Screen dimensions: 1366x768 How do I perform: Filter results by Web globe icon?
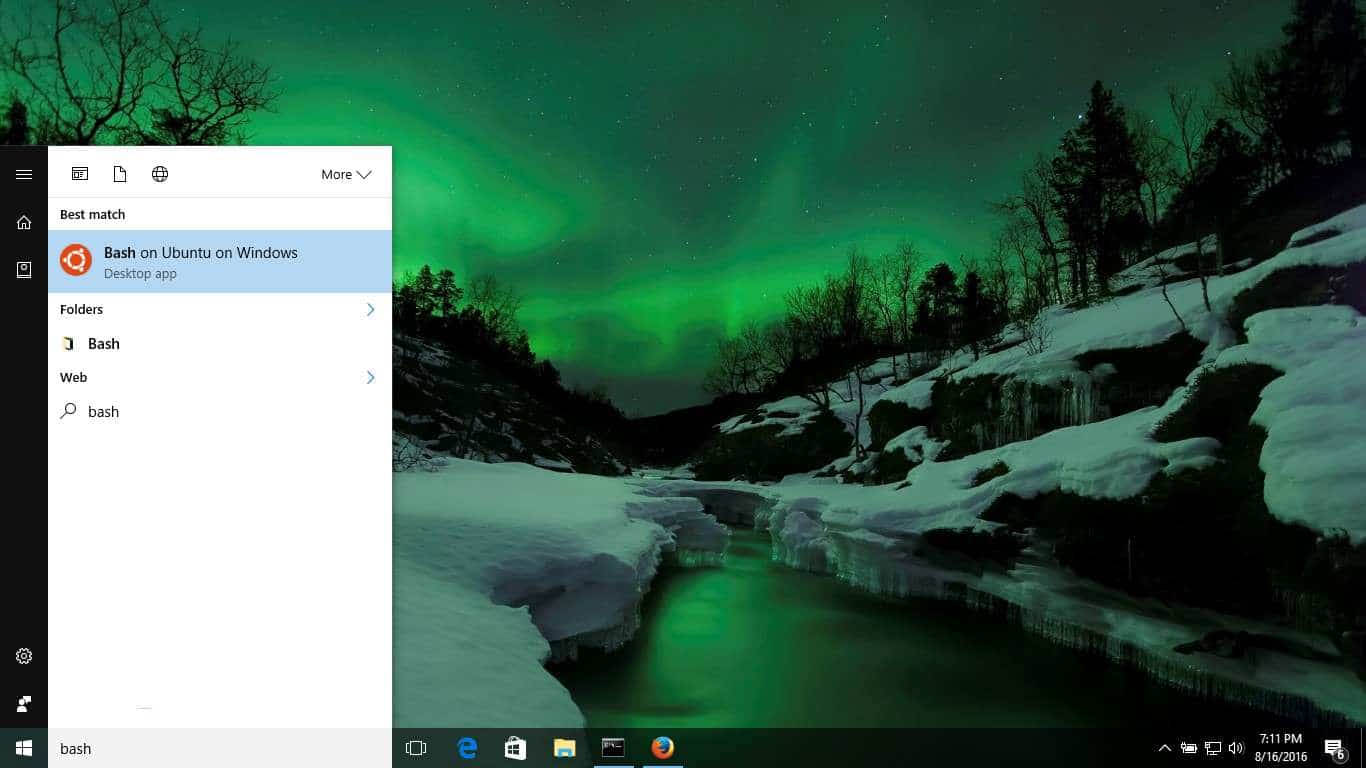point(160,174)
